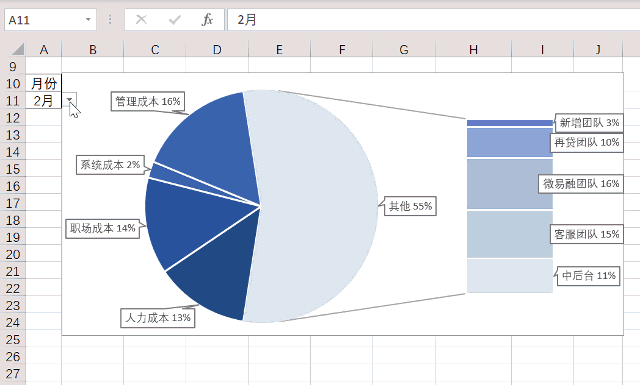The image size is (640, 385).
Task: Select column C header
Action: [155, 49]
